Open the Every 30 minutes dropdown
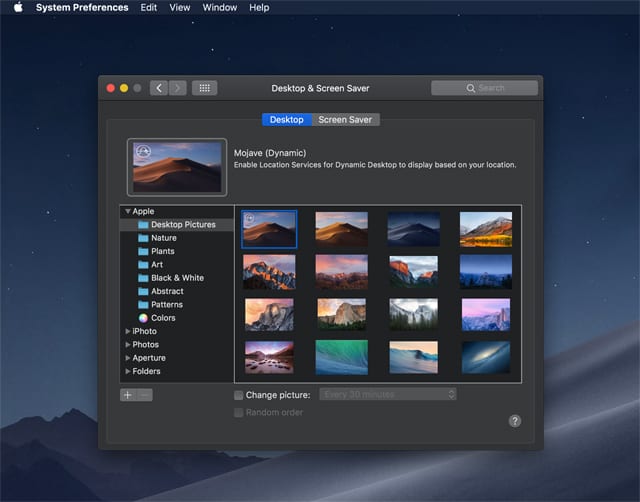 click(x=388, y=395)
